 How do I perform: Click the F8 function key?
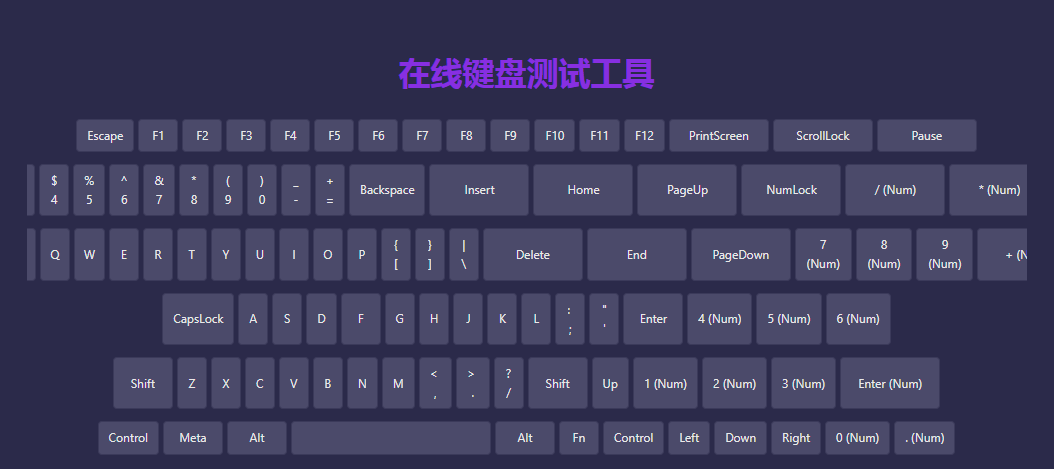click(466, 136)
